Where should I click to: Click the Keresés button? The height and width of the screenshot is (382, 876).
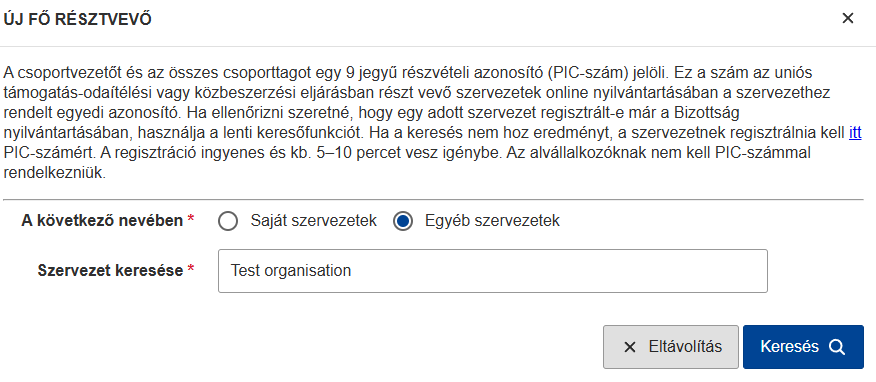803,347
